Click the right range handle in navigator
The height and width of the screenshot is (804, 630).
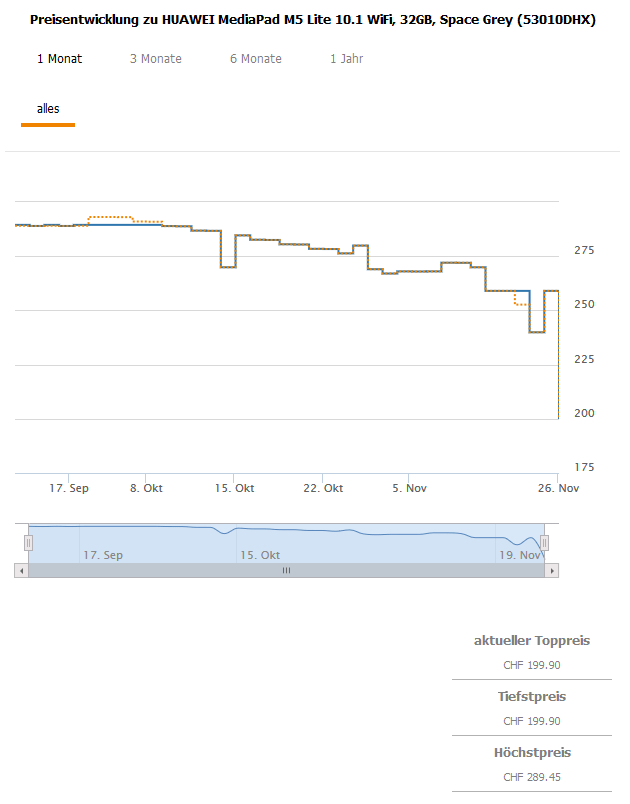(x=544, y=543)
